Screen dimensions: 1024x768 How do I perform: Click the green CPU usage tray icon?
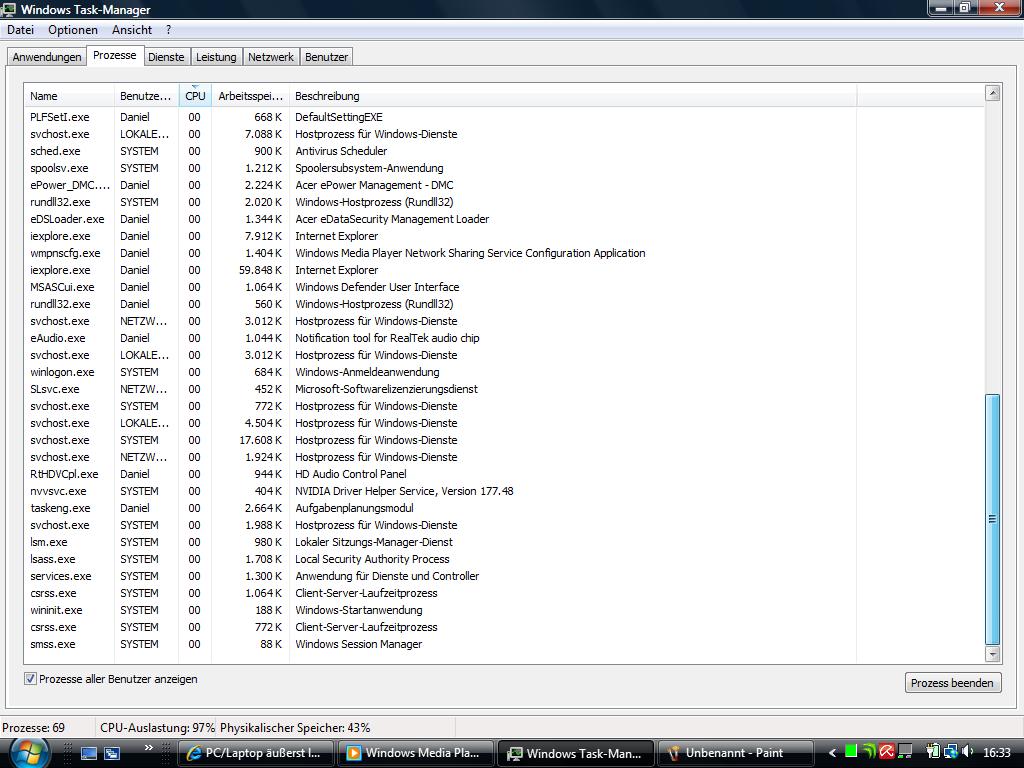click(x=851, y=752)
